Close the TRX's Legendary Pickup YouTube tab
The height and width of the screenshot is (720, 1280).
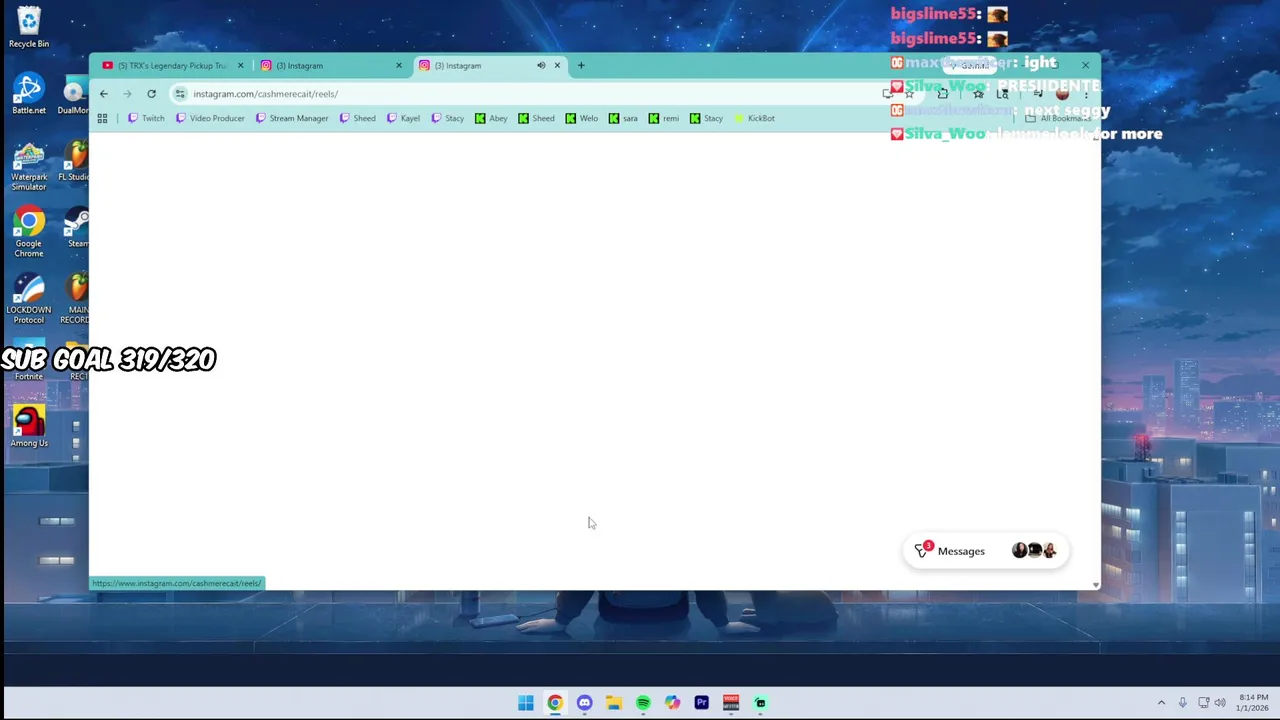pos(240,66)
